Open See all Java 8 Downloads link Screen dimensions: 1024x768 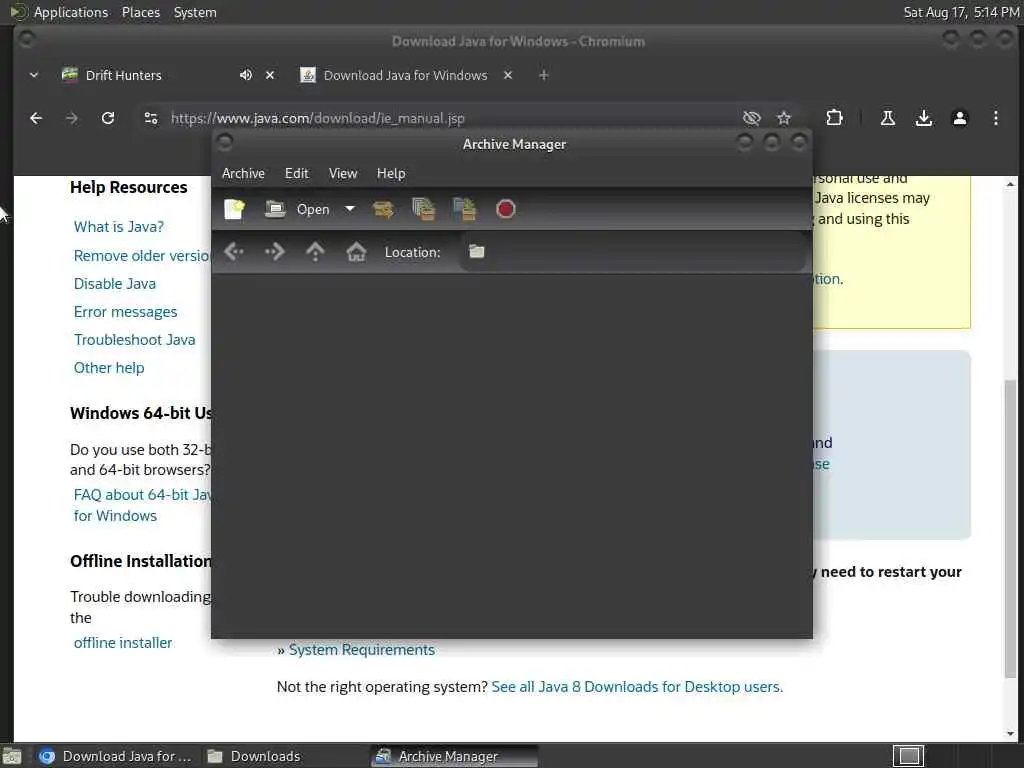tap(637, 686)
